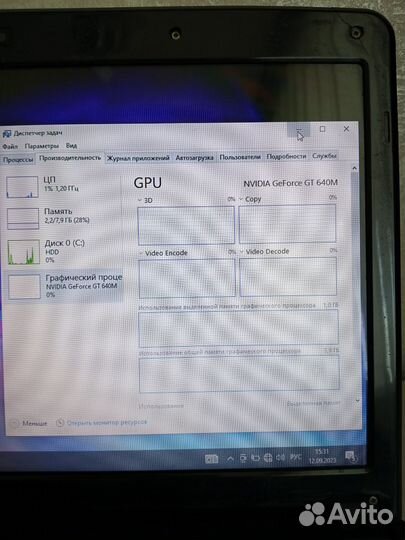
Task: Open the Параметры menu
Action: [42, 146]
